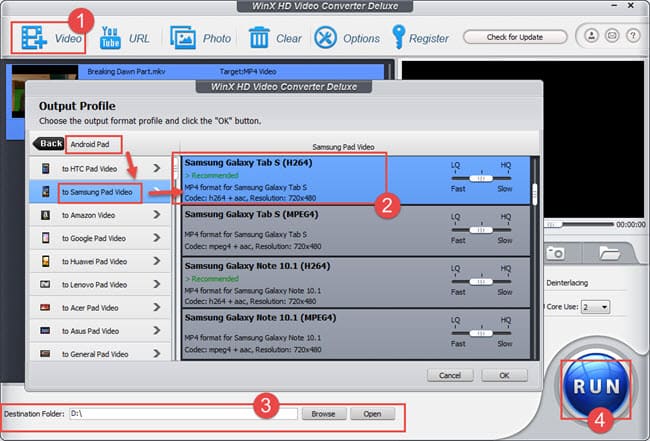Select Samsung Galaxy Note 10.1 (MPEG4) profile

(x=356, y=334)
